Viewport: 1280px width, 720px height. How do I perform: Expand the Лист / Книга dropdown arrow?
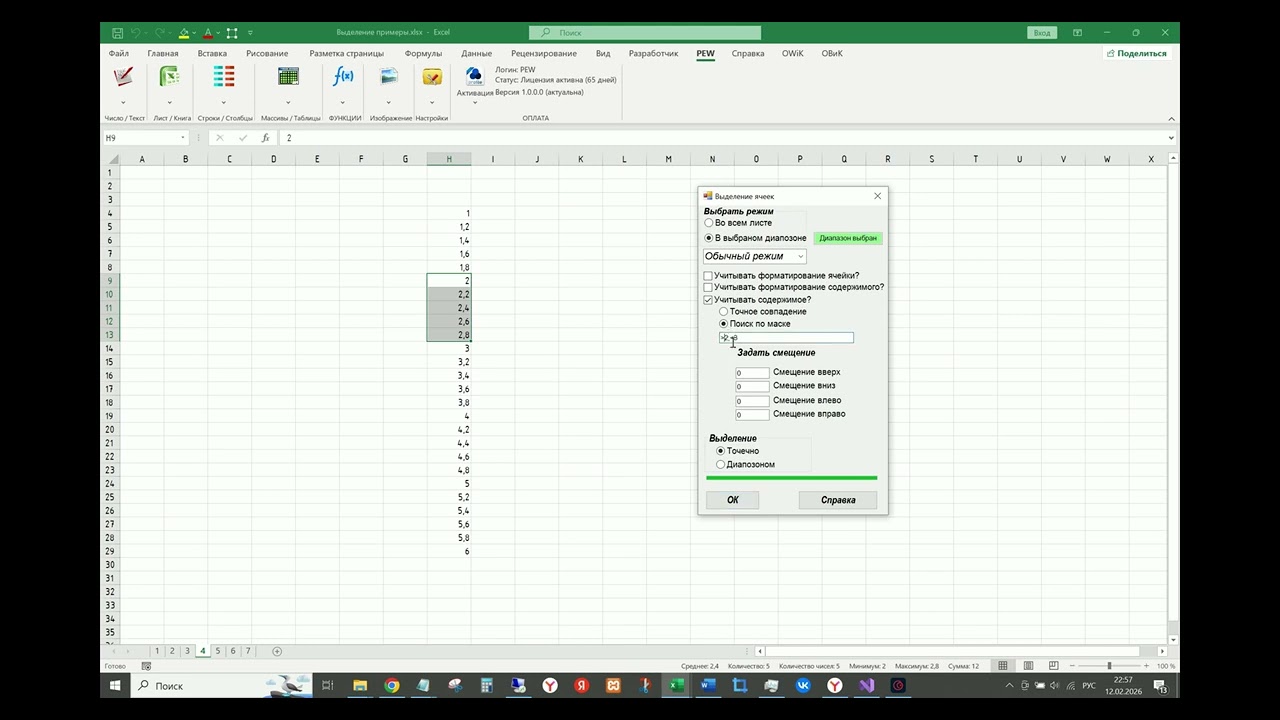170,102
